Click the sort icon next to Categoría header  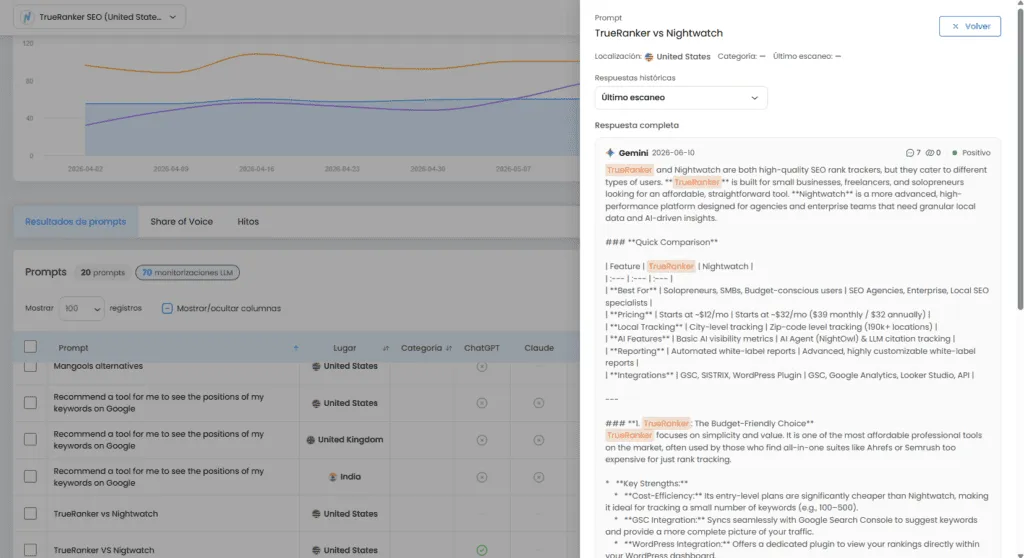[449, 348]
